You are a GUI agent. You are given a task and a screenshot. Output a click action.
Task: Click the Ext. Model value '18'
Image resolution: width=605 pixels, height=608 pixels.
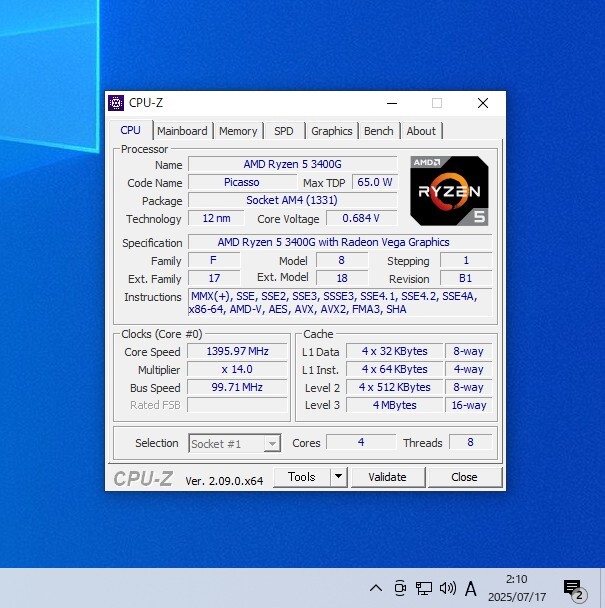point(342,278)
